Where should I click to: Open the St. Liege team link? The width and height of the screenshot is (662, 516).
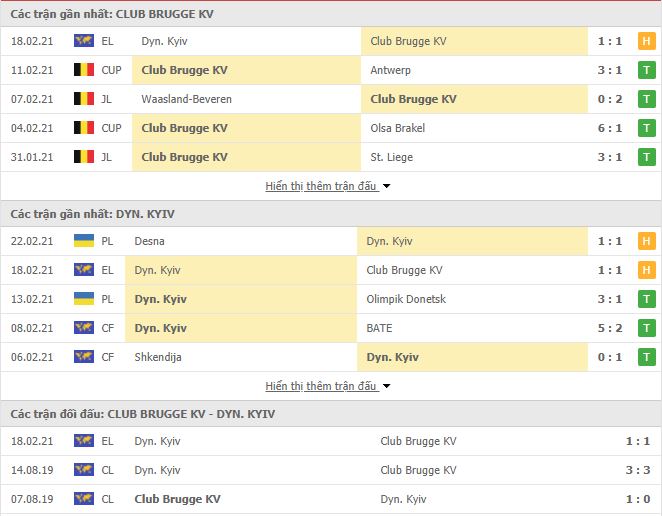(391, 157)
